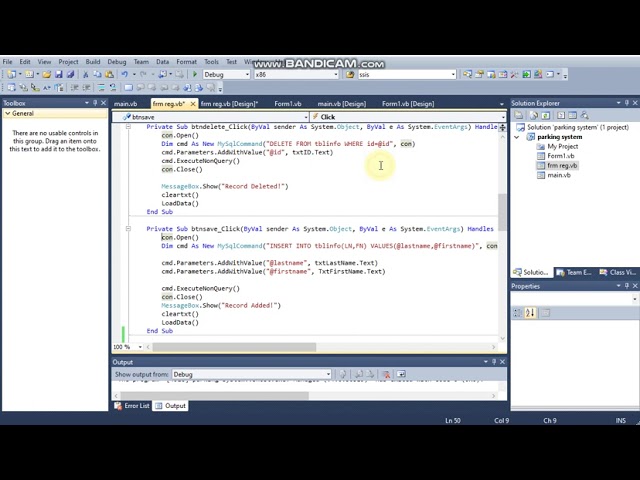The height and width of the screenshot is (480, 640).
Task: Click Show All Files in Solution Explorer toolbar
Action: [x=533, y=116]
